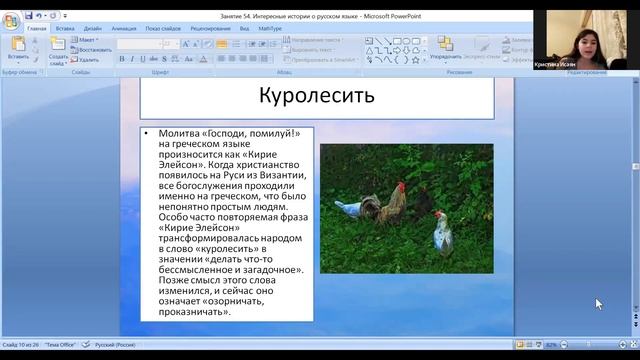
Task: Open the undo history dropdown arrow
Action: (45, 16)
